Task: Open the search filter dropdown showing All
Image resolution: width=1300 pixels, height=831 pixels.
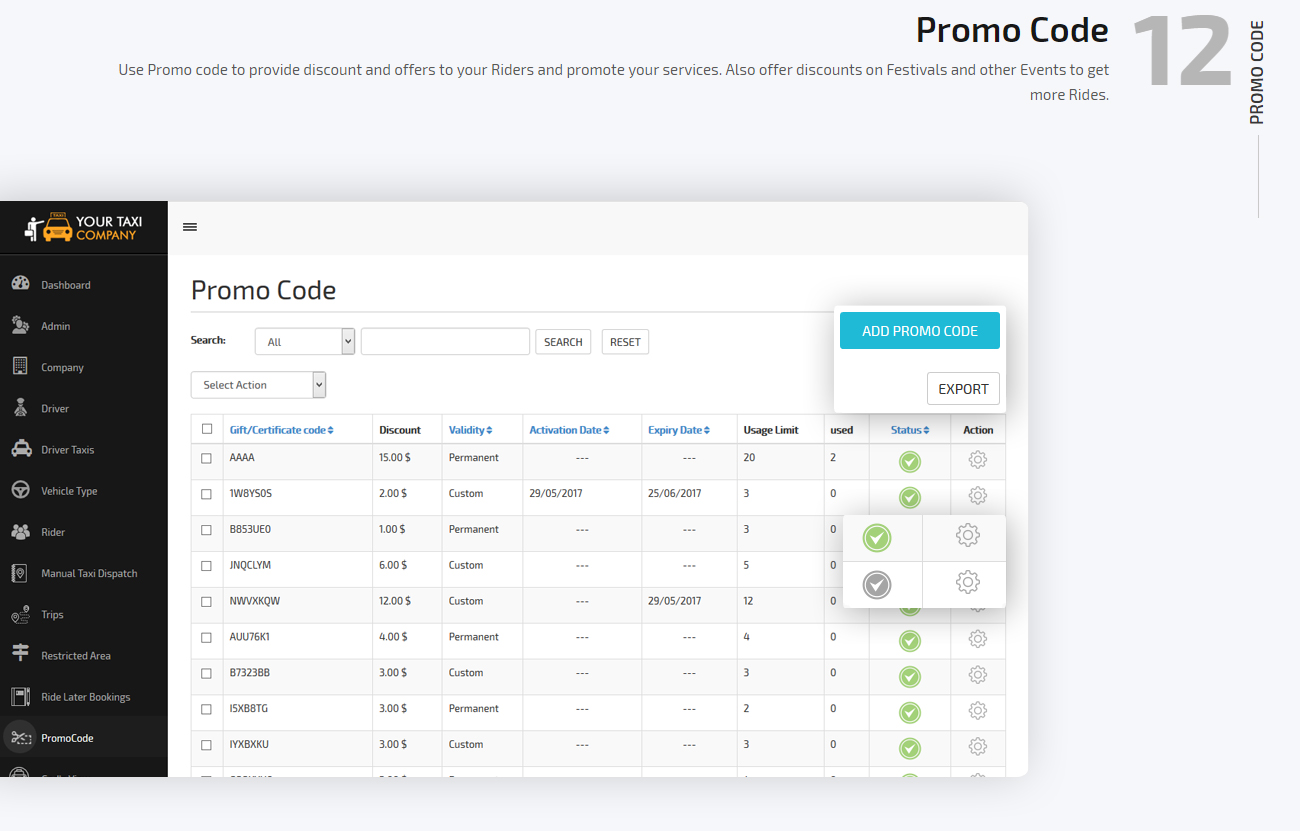Action: tap(304, 341)
